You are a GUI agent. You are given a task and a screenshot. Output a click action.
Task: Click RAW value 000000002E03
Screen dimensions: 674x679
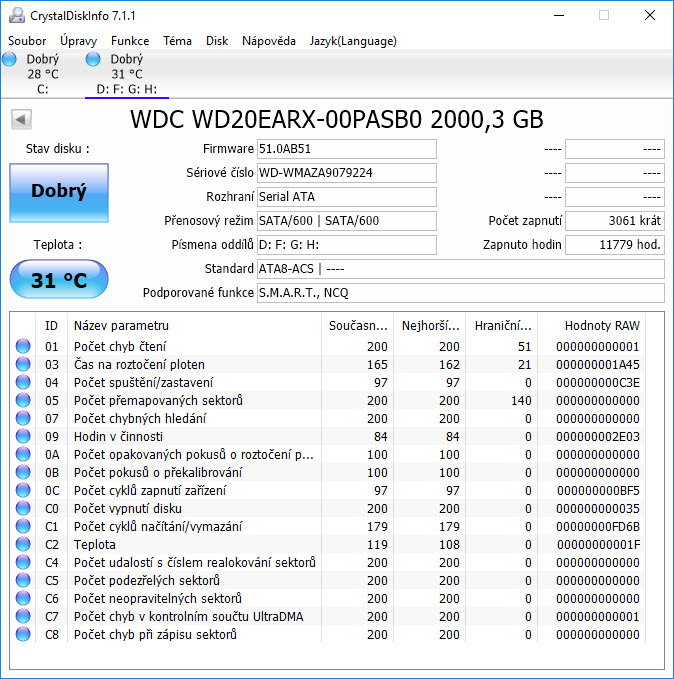tap(598, 436)
